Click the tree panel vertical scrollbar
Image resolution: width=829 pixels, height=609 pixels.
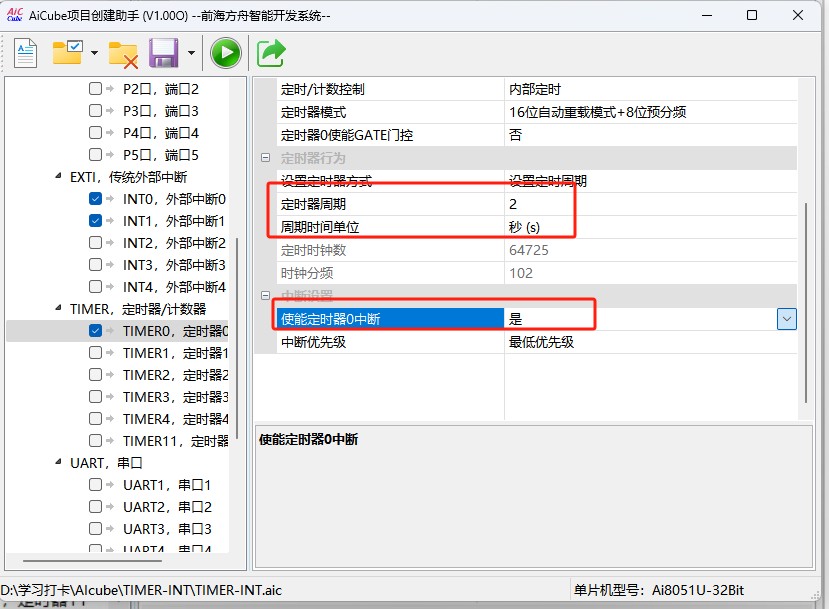237,338
